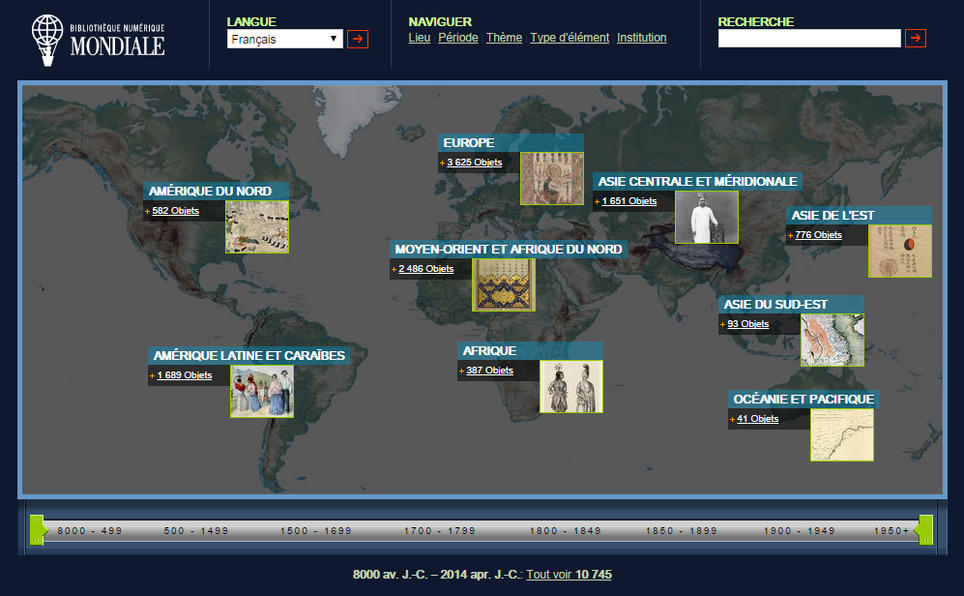
Task: Open the Thème navigation link
Action: [504, 38]
